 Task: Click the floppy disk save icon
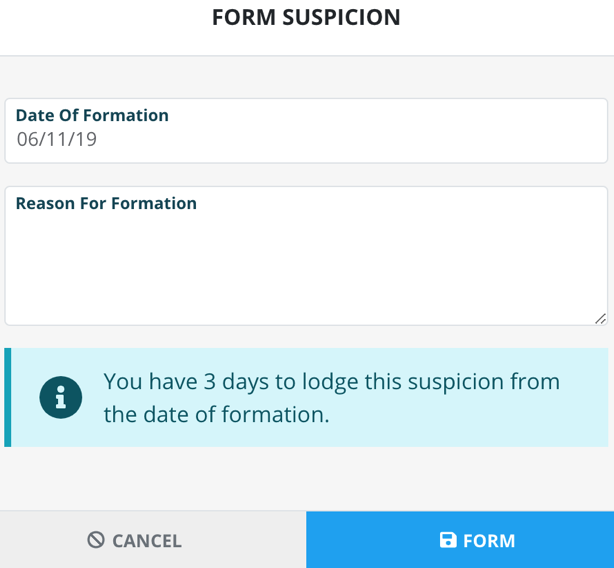pyautogui.click(x=448, y=540)
